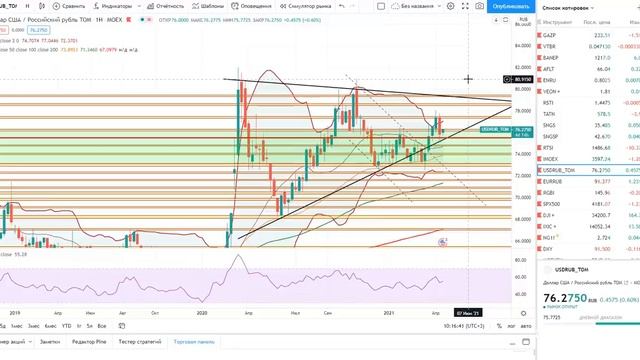Open the chart layout selector square icon
The height and width of the screenshot is (360, 640).
coord(381,6)
